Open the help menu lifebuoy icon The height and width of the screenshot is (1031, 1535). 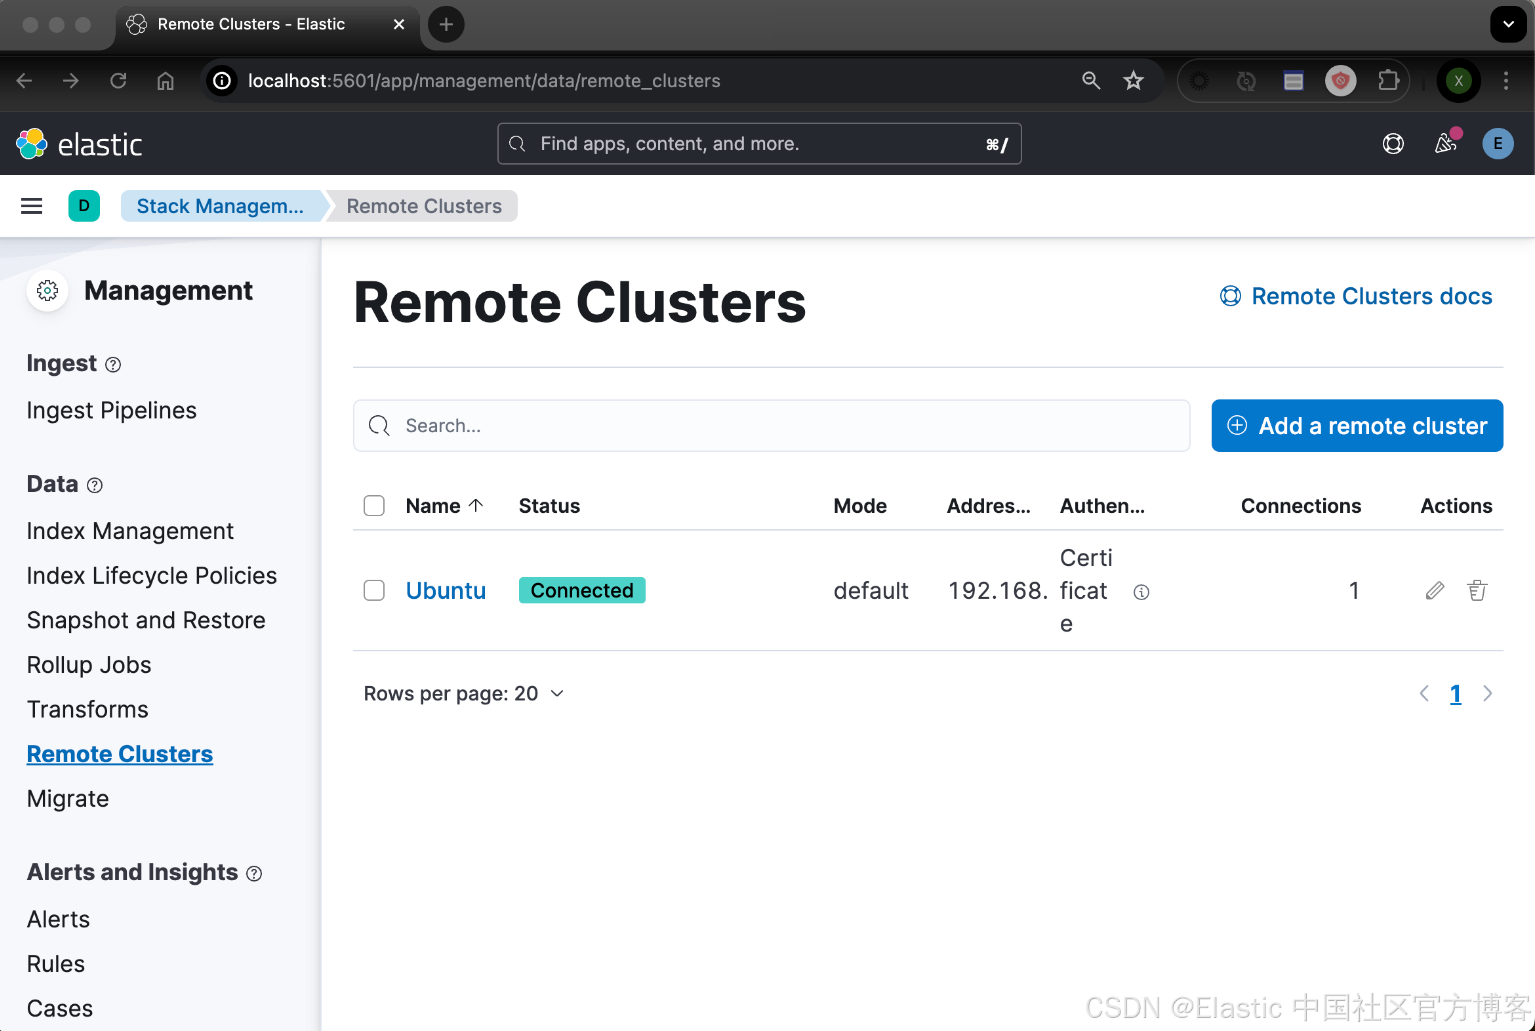click(1393, 144)
